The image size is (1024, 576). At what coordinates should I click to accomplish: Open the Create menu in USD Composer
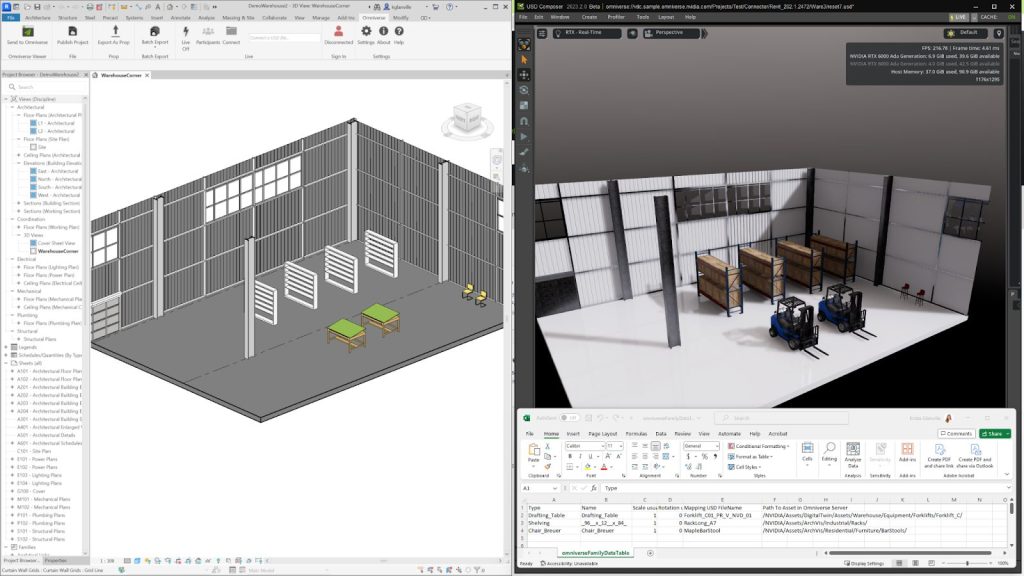click(589, 17)
